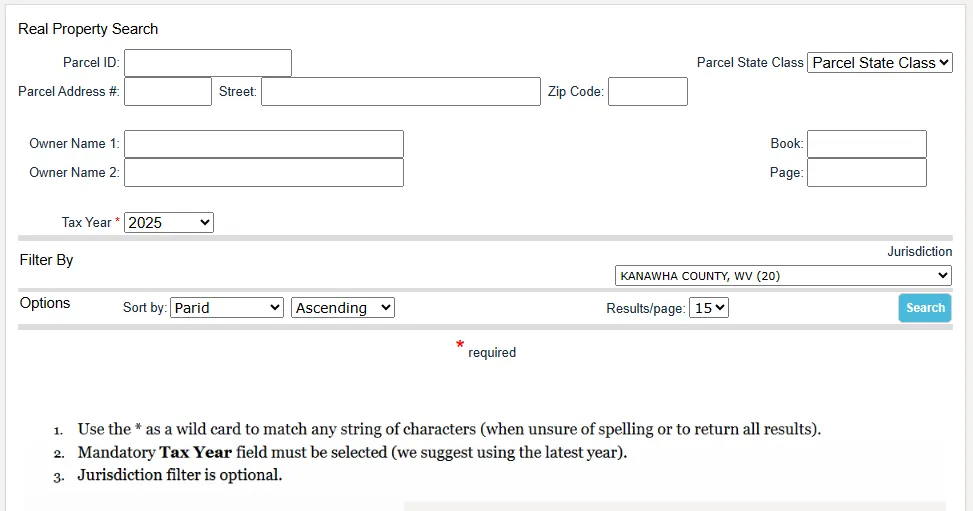Viewport: 973px width, 511px height.
Task: Click the red asterisk required note
Action: [x=486, y=350]
